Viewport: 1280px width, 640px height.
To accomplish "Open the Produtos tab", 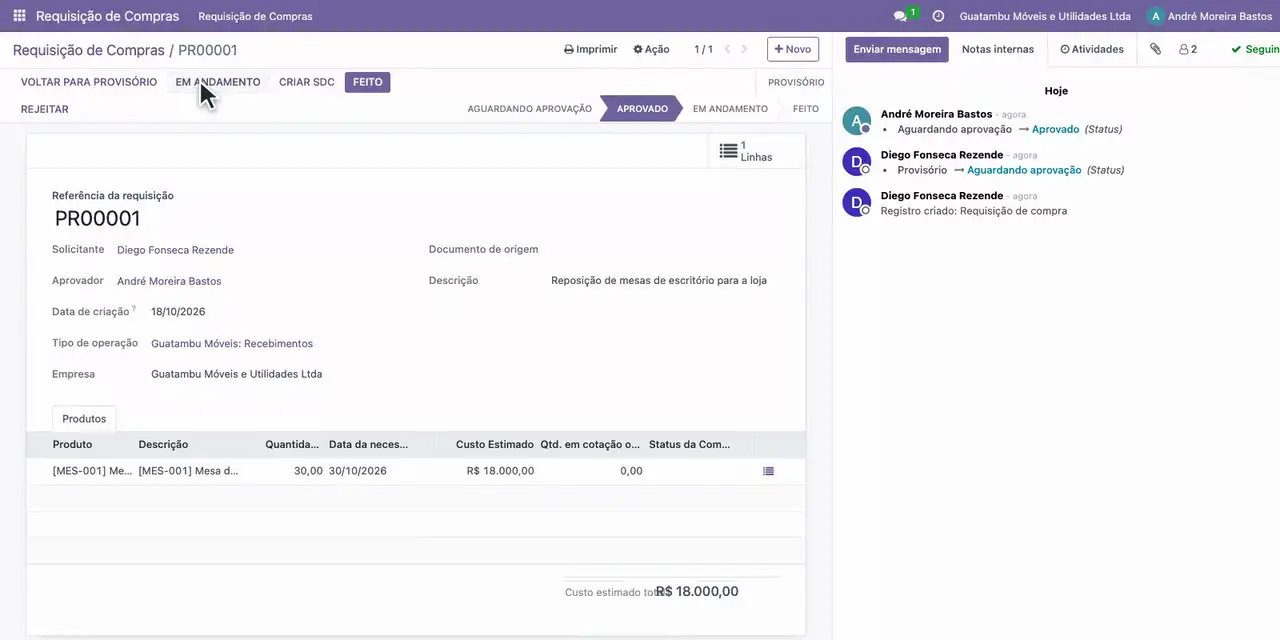I will coord(84,419).
